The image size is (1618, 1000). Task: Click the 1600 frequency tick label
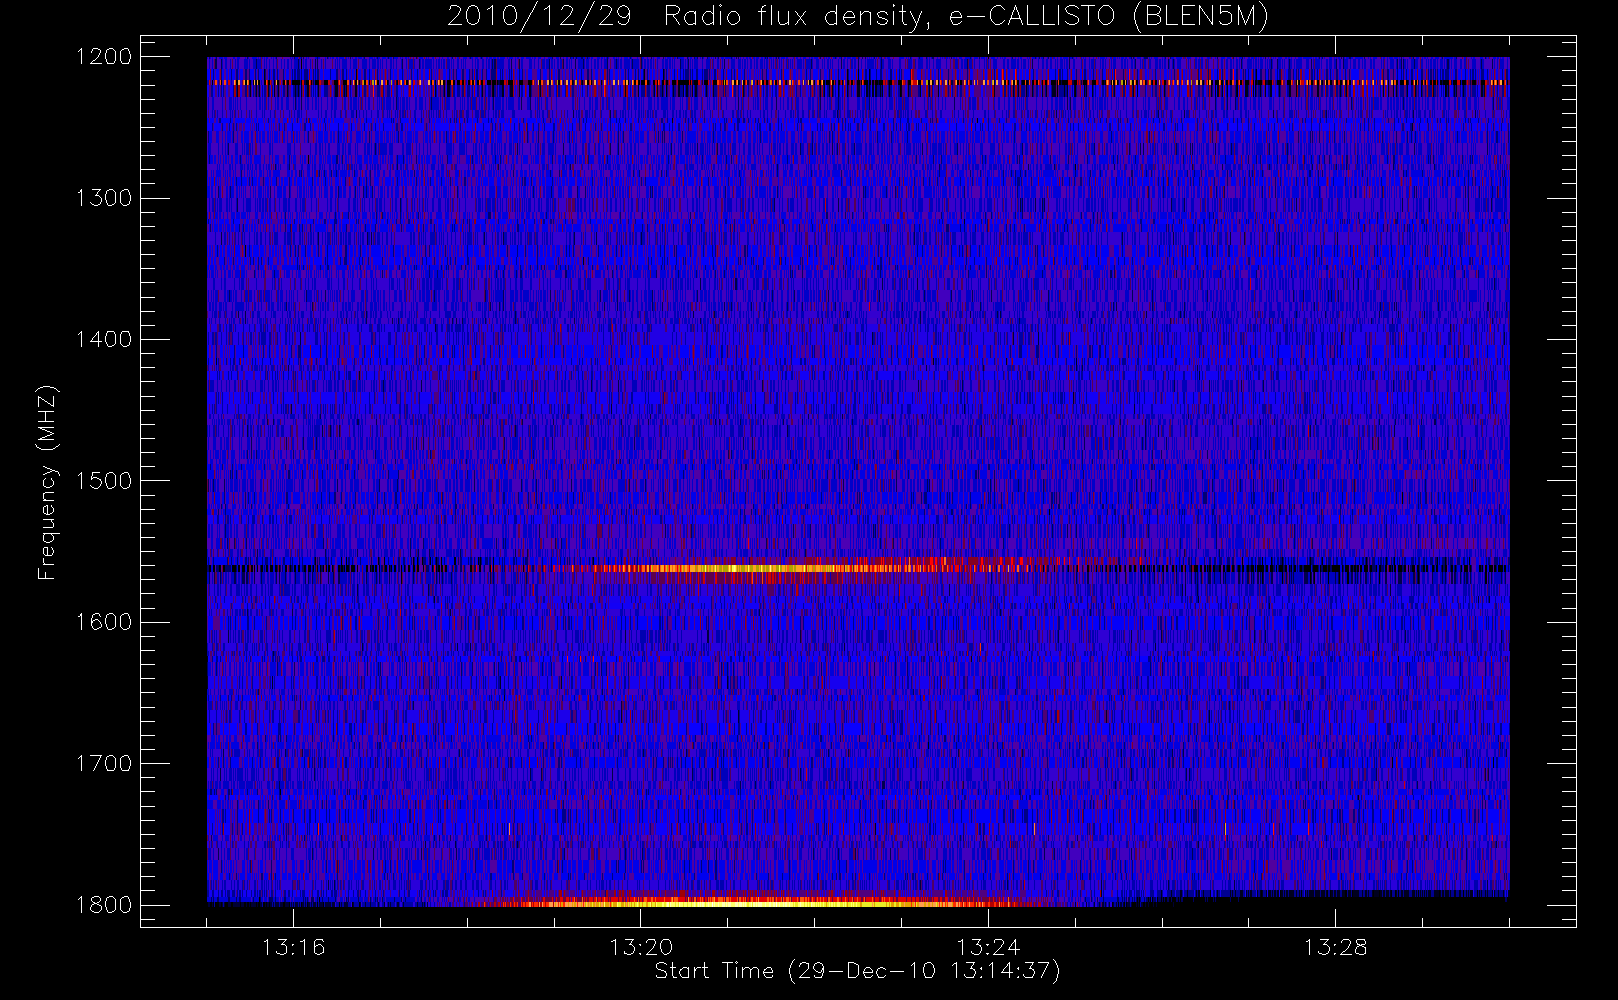(x=104, y=622)
